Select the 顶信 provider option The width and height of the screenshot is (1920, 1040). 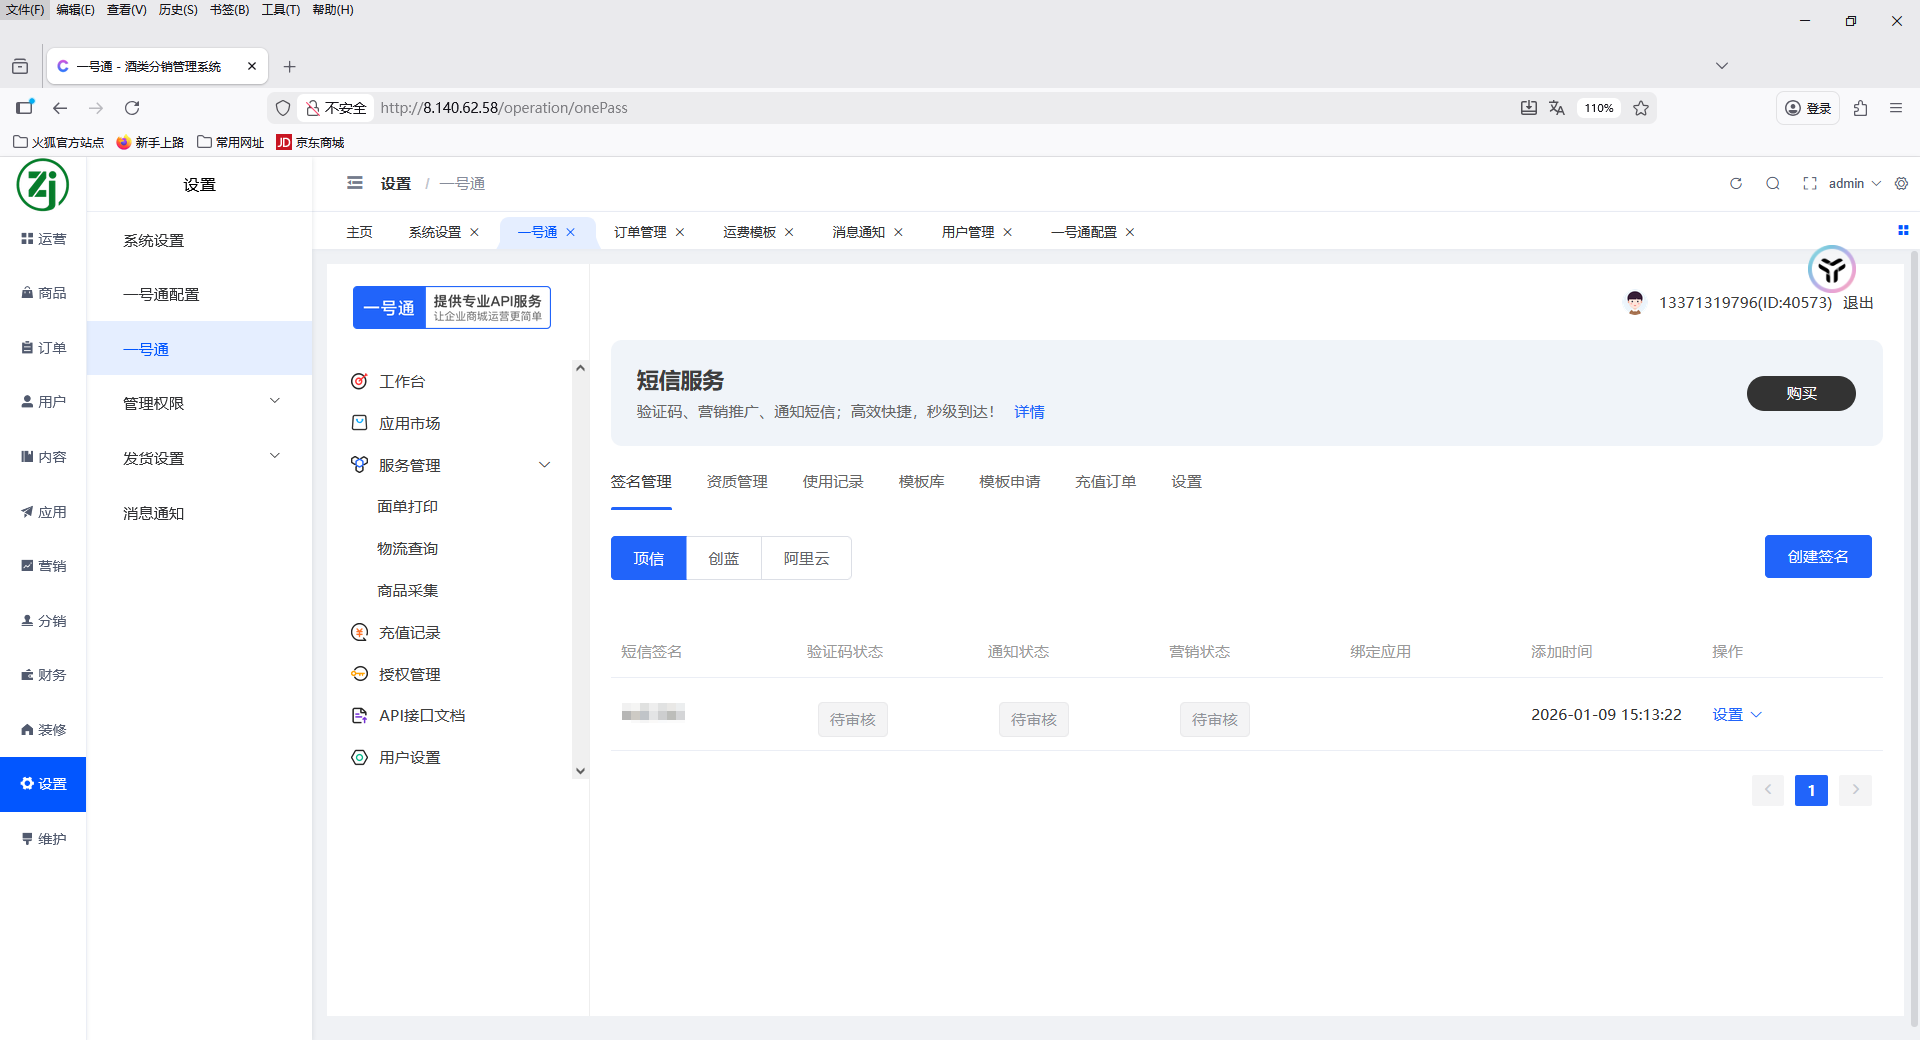[x=648, y=558]
